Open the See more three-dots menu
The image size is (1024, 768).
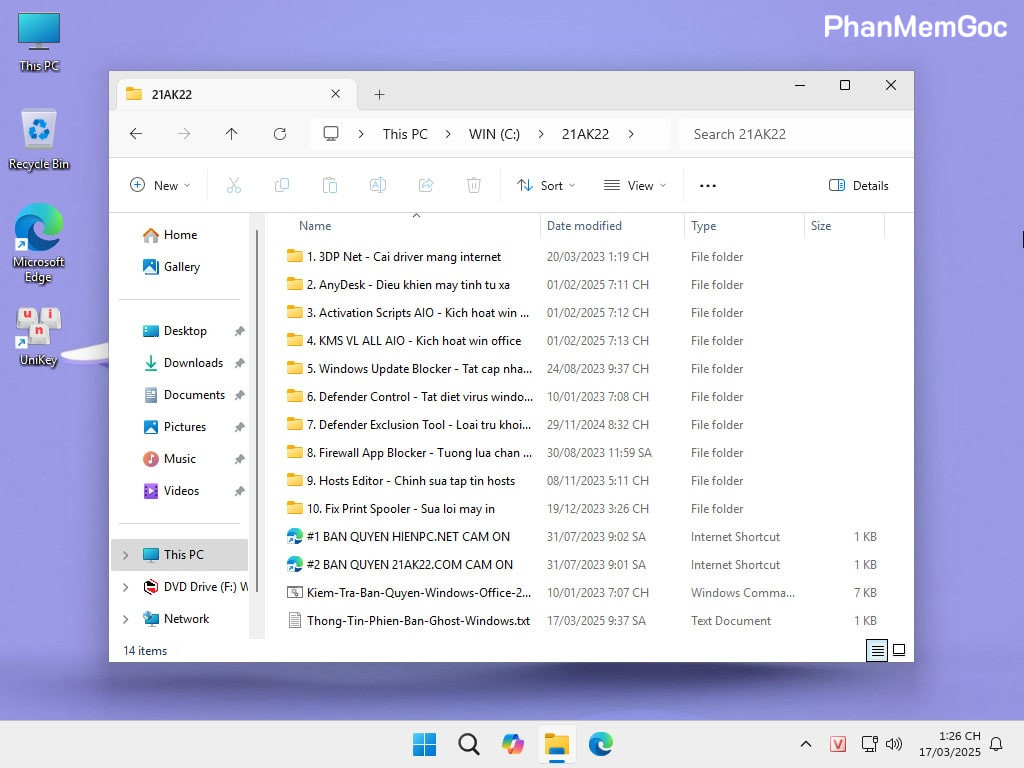708,185
